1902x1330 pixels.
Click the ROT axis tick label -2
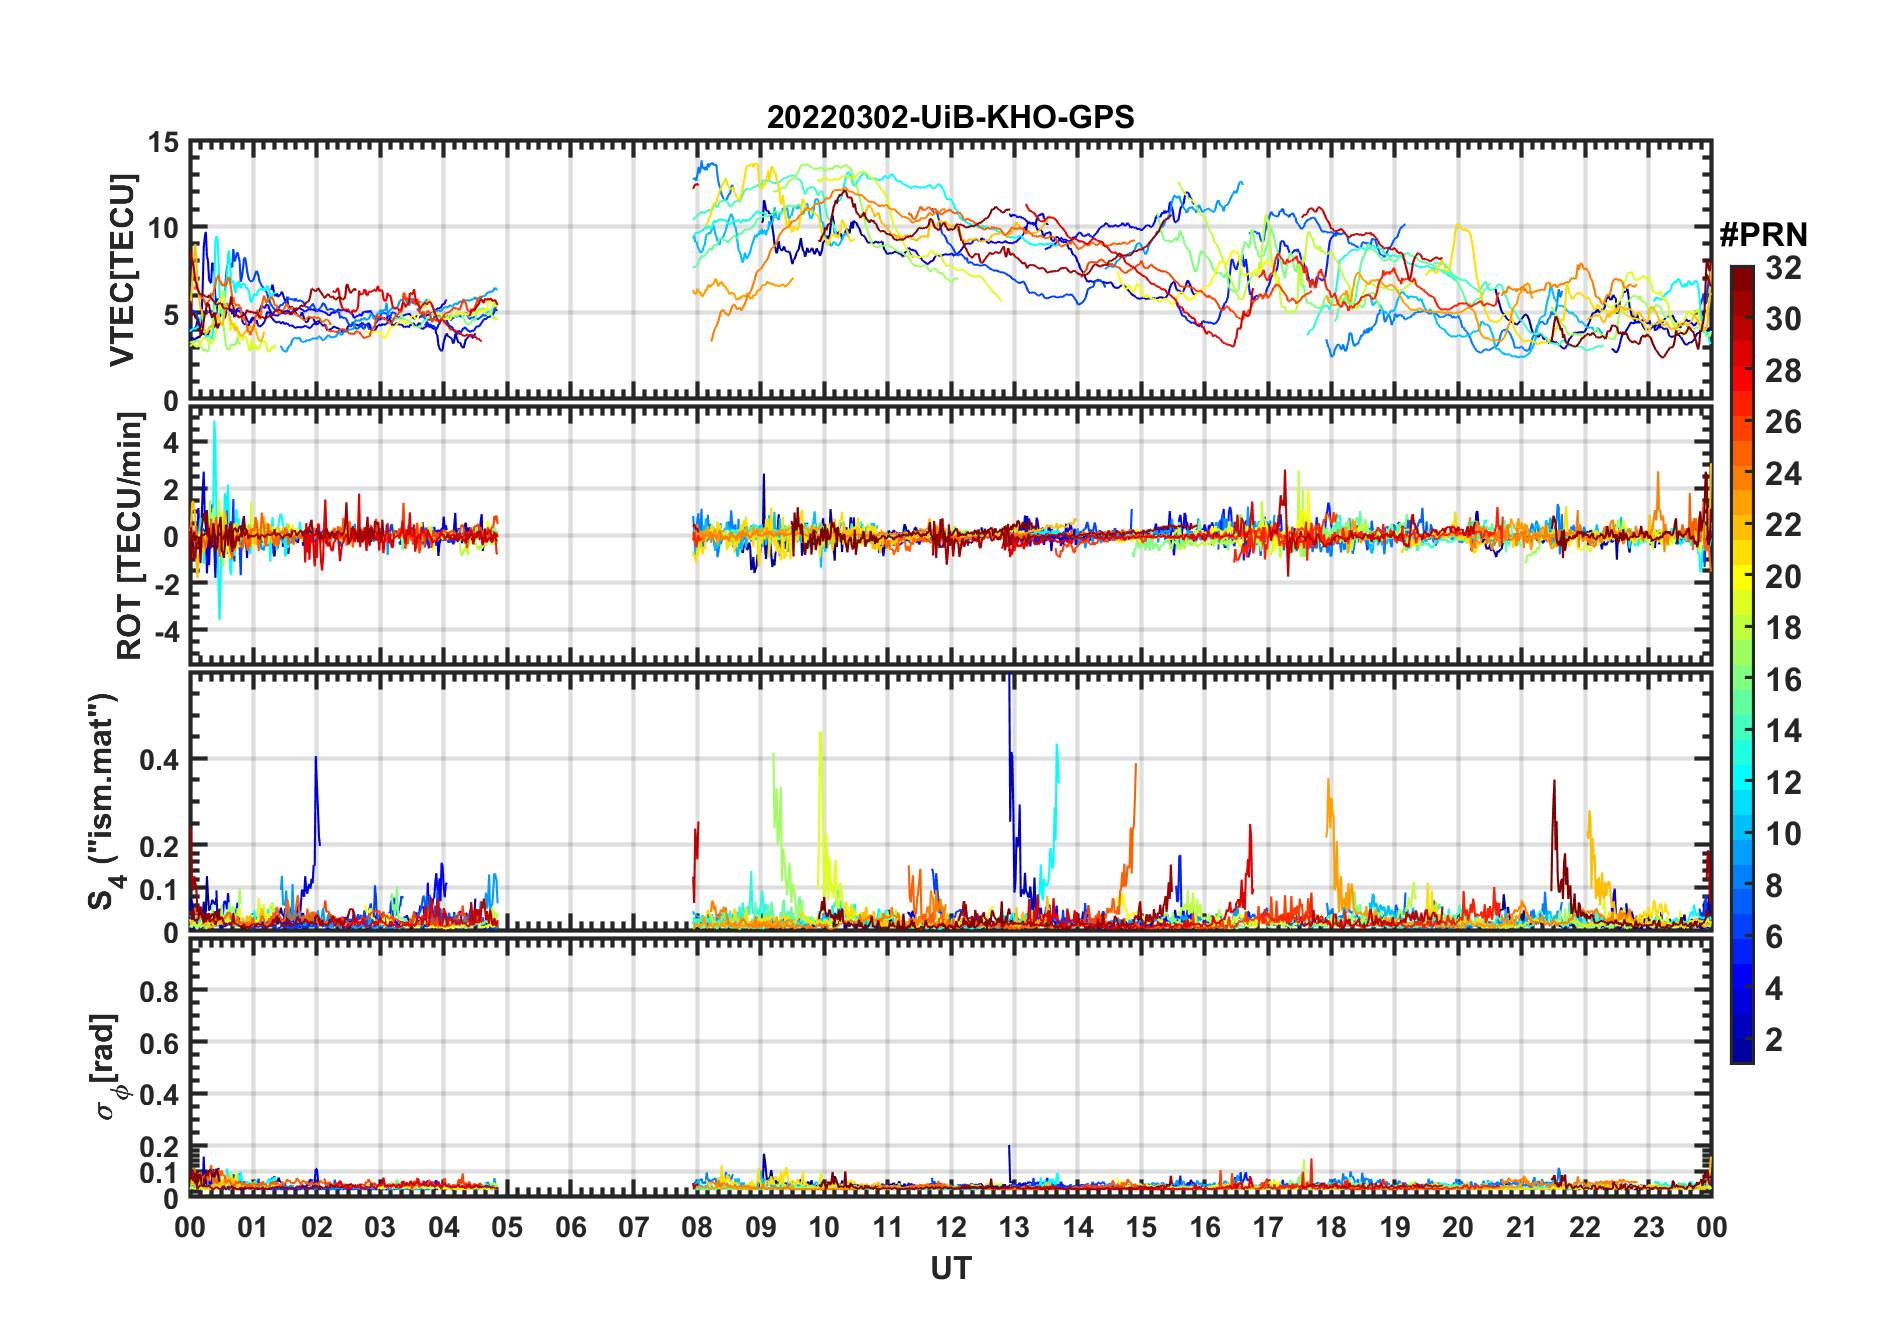point(166,584)
